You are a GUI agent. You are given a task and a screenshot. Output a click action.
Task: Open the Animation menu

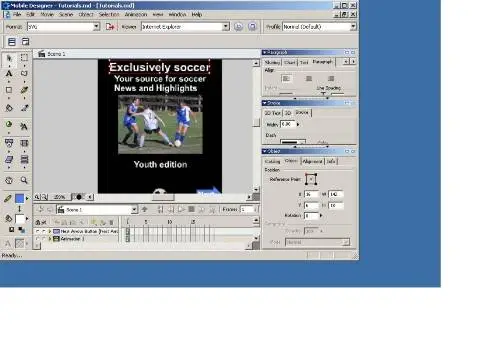coord(136,14)
